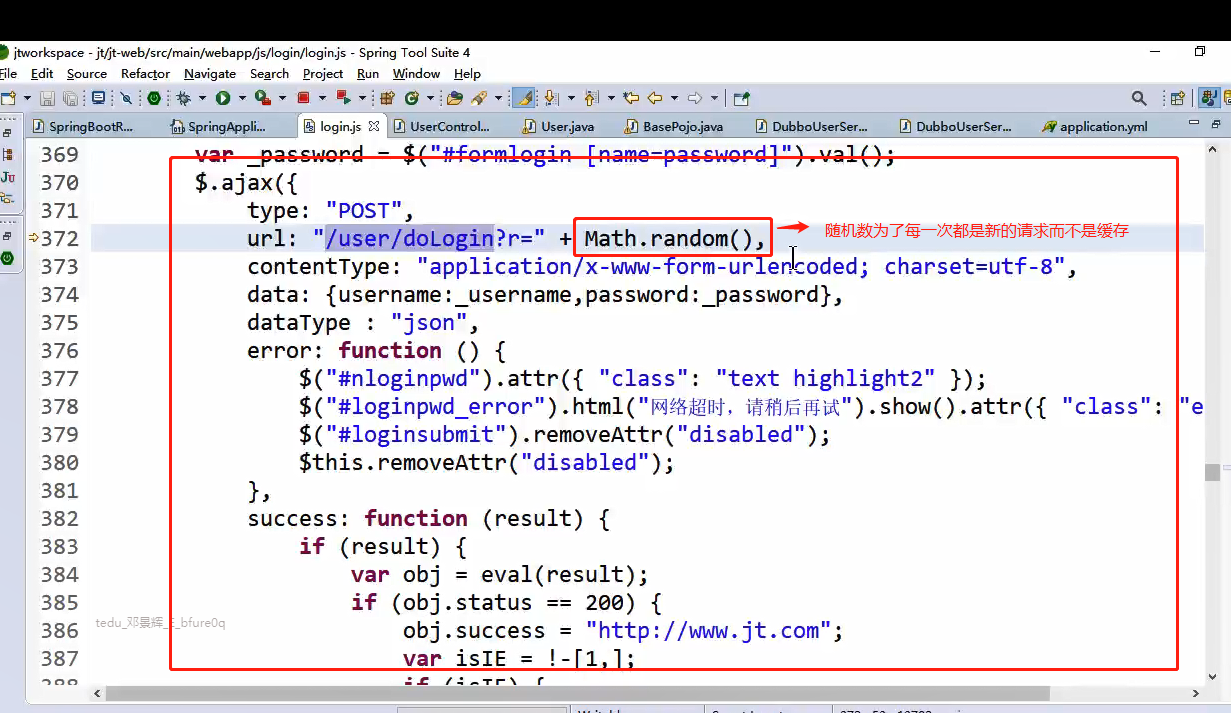The image size is (1231, 713).
Task: Run the application with green Run icon
Action: click(223, 98)
